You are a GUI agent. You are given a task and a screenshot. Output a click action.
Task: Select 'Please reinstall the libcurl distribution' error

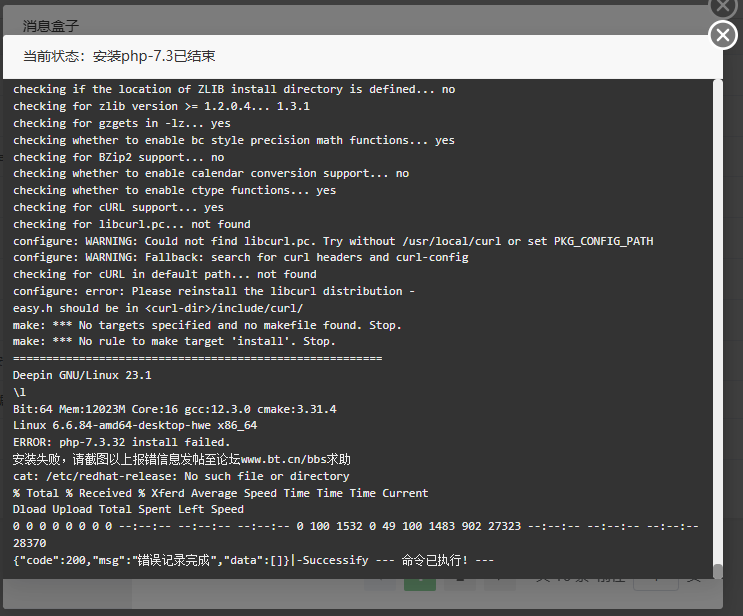click(x=214, y=291)
